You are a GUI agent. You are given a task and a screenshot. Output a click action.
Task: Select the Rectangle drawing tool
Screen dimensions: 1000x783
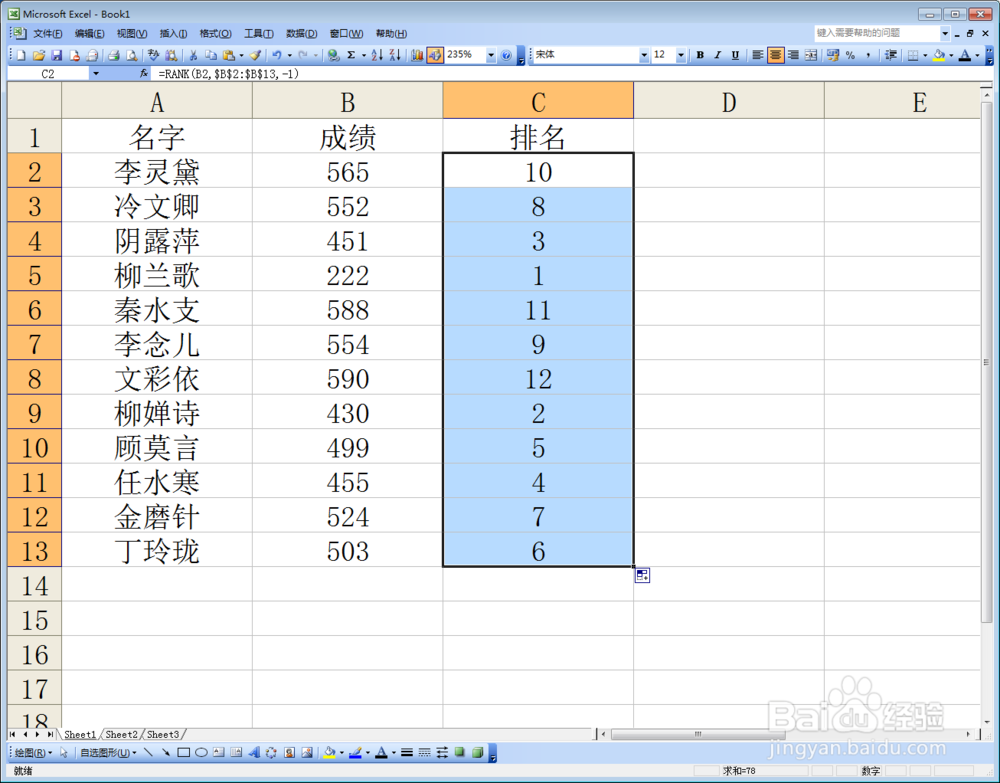[184, 752]
